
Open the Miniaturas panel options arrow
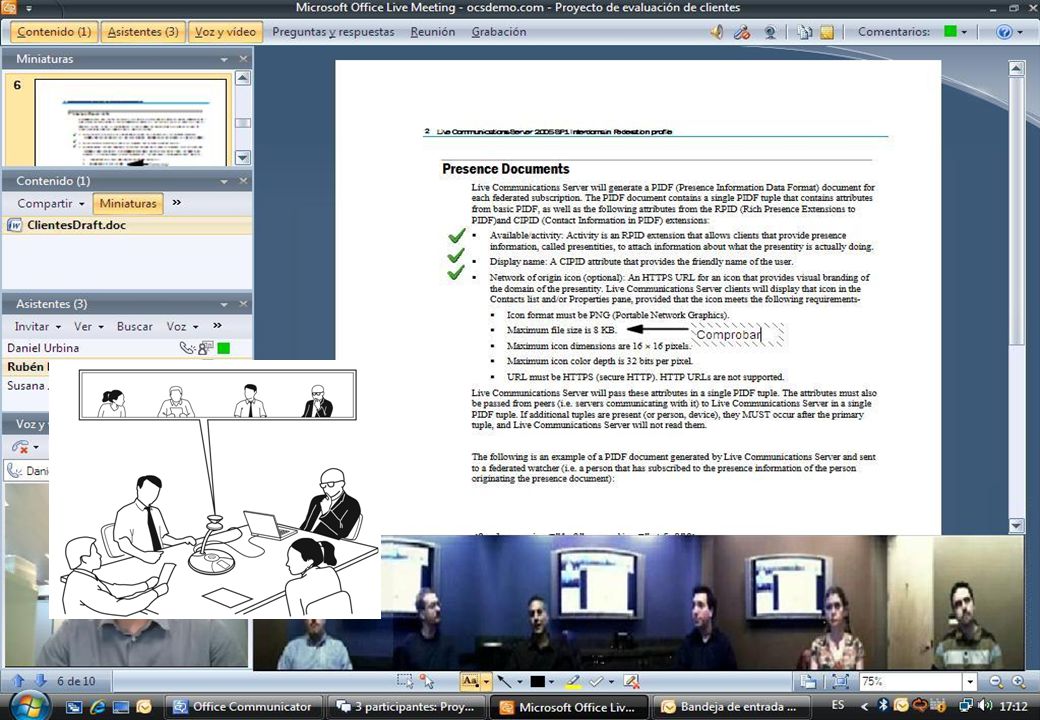click(224, 59)
